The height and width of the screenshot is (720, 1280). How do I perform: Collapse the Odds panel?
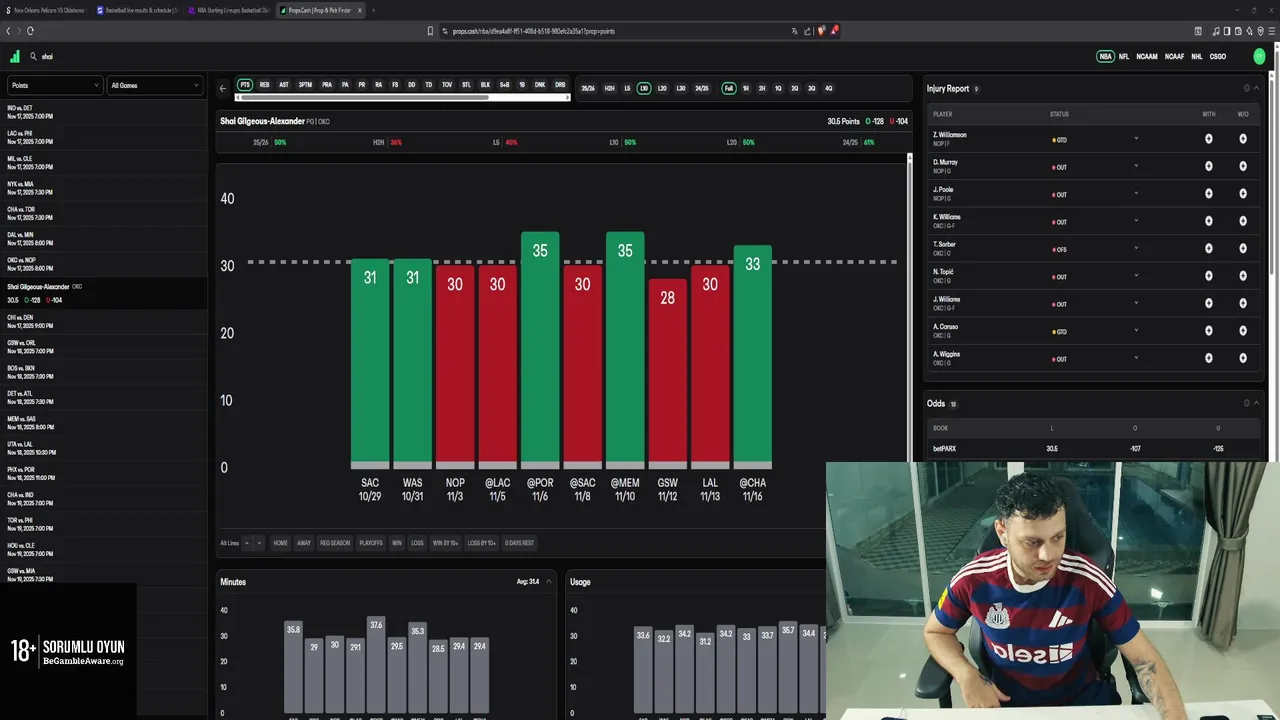[1257, 403]
